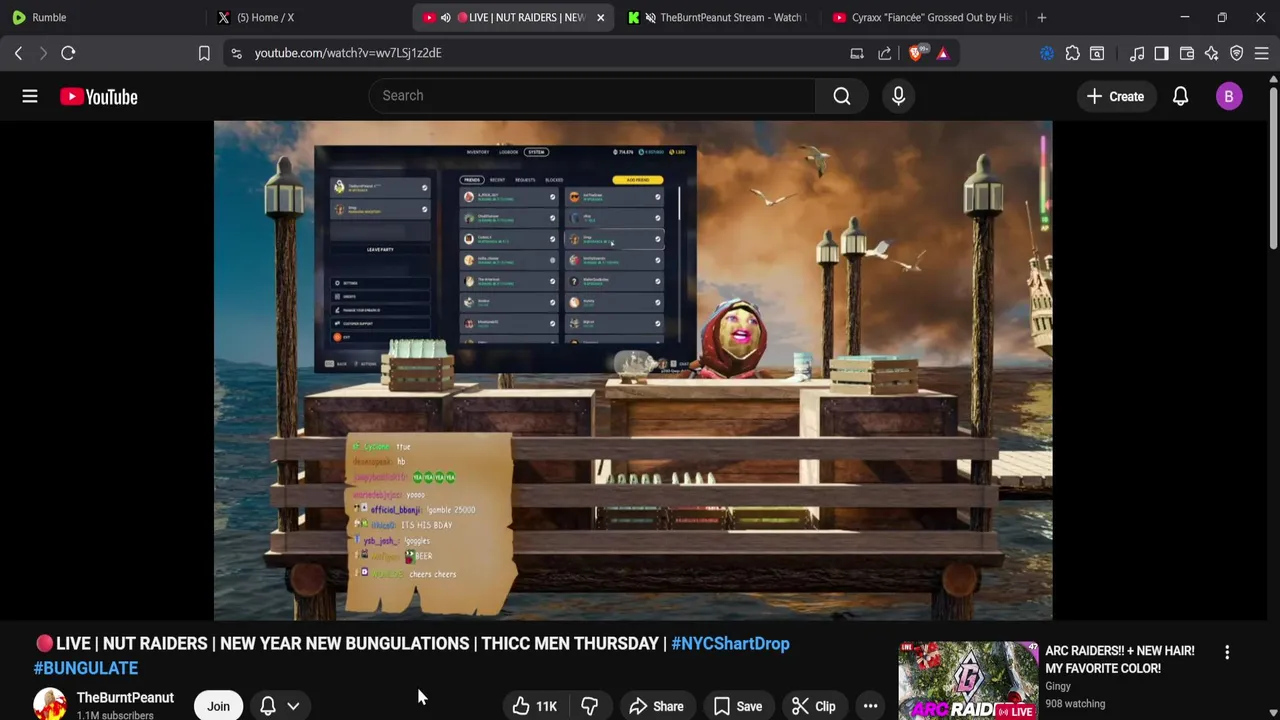Open TheBurntPeanut channel avatar
Image resolution: width=1280 pixels, height=720 pixels.
49,705
